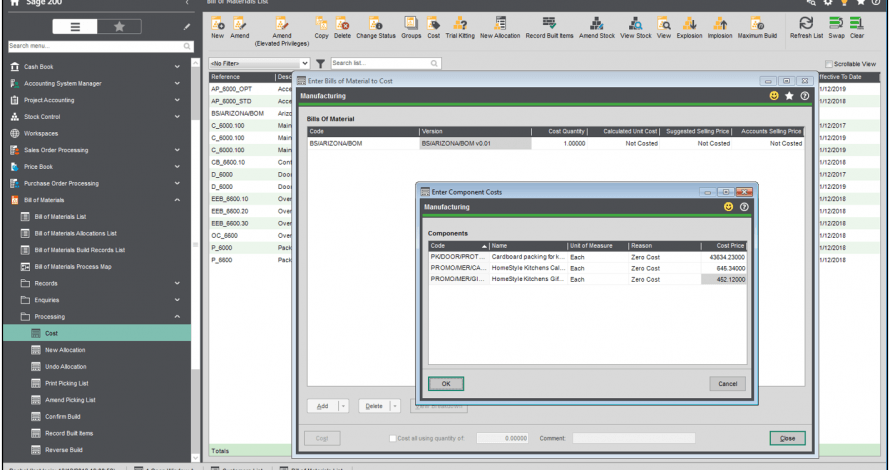Screen dimensions: 890x470
Task: Click the Amend toolbar icon
Action: [x=240, y=28]
